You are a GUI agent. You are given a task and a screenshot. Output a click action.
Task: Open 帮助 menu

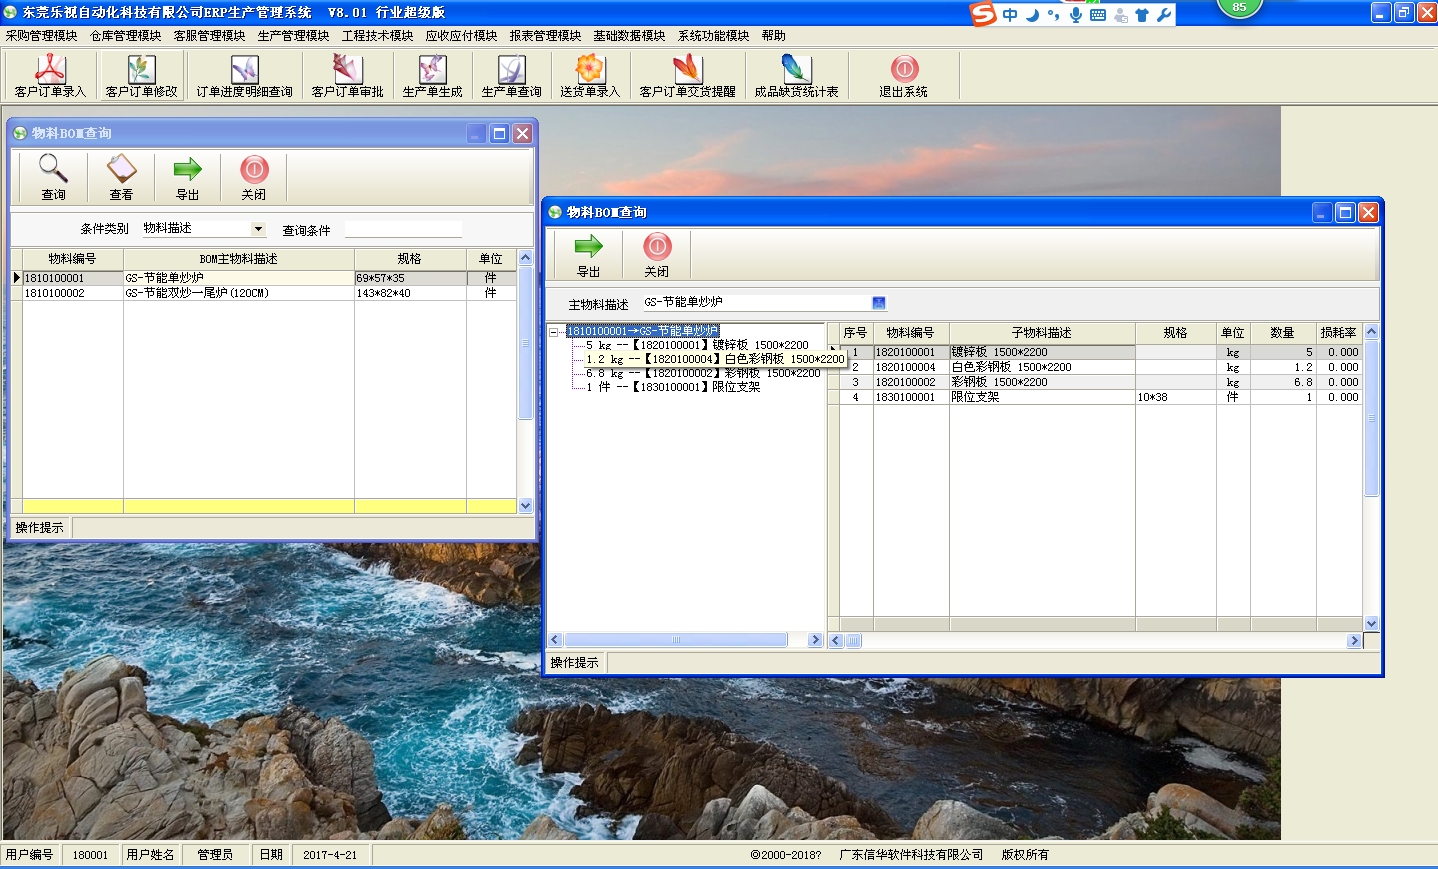click(x=773, y=35)
